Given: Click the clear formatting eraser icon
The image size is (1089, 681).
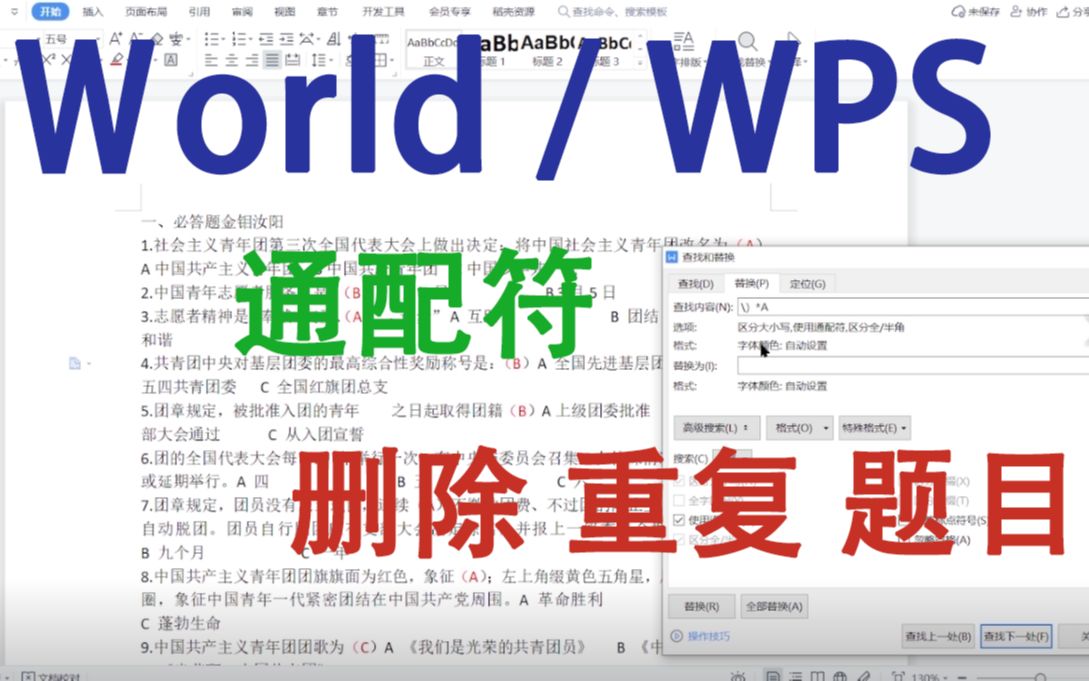Looking at the screenshot, I should 157,40.
